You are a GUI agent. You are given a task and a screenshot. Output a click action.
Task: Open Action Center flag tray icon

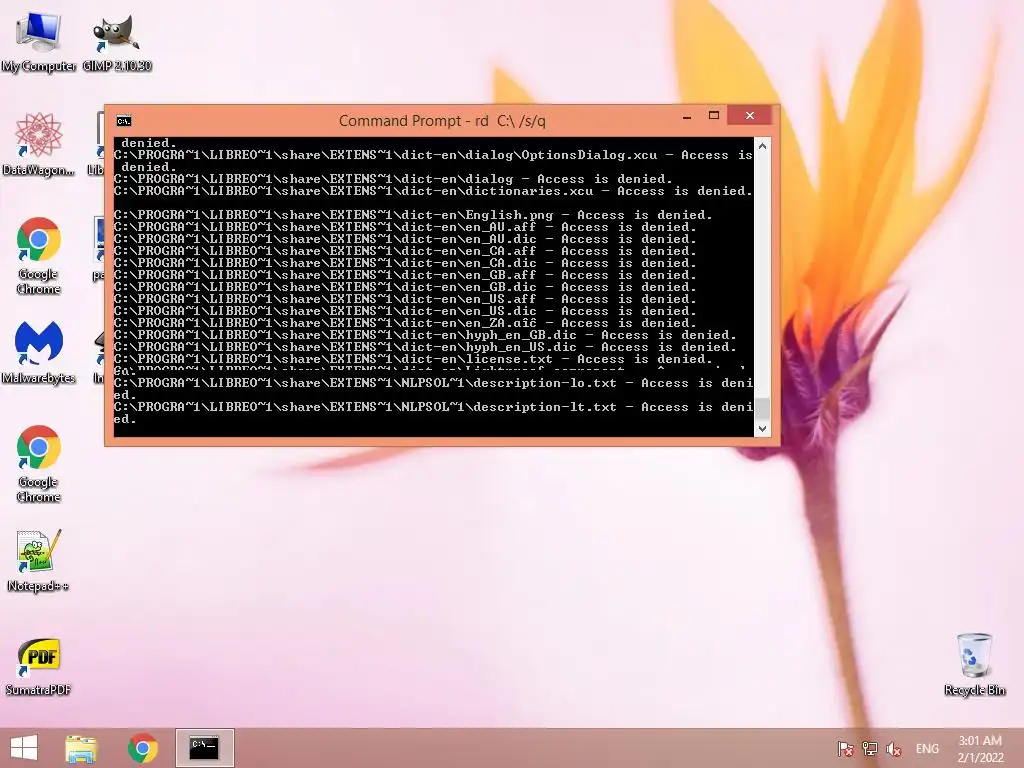(x=846, y=749)
